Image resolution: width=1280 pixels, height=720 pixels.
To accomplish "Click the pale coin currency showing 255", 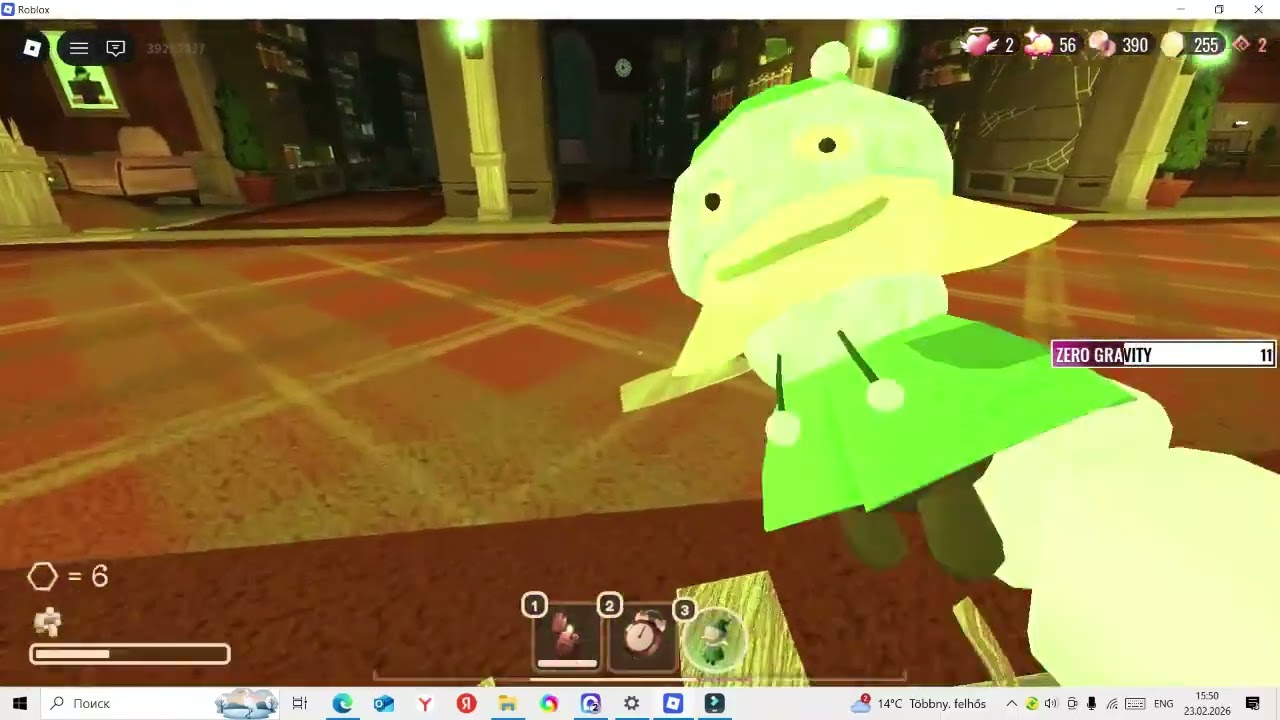I will (1191, 45).
